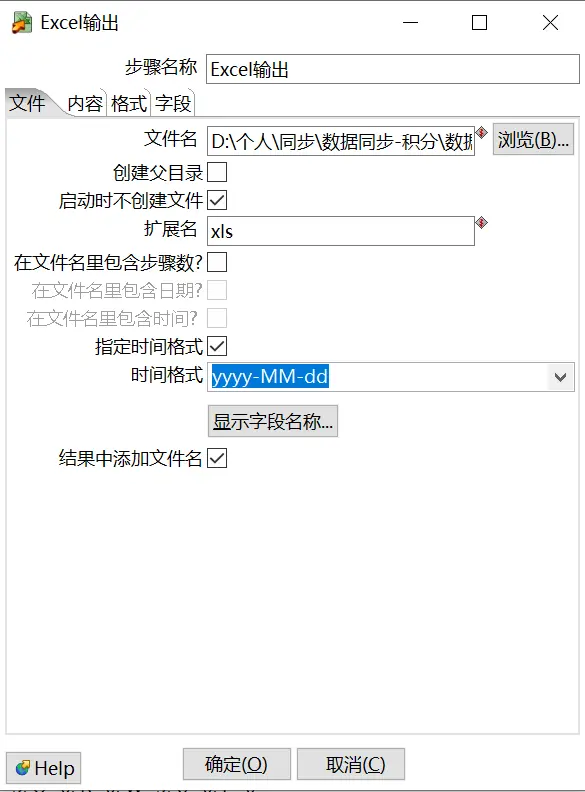Image resolution: width=585 pixels, height=792 pixels.
Task: Confirm with the 确定(O) button
Action: (x=236, y=764)
